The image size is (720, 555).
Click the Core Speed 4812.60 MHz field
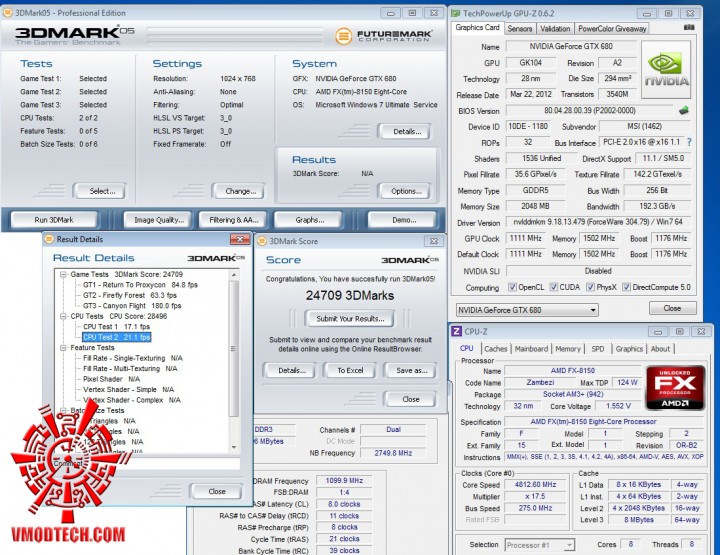(535, 484)
